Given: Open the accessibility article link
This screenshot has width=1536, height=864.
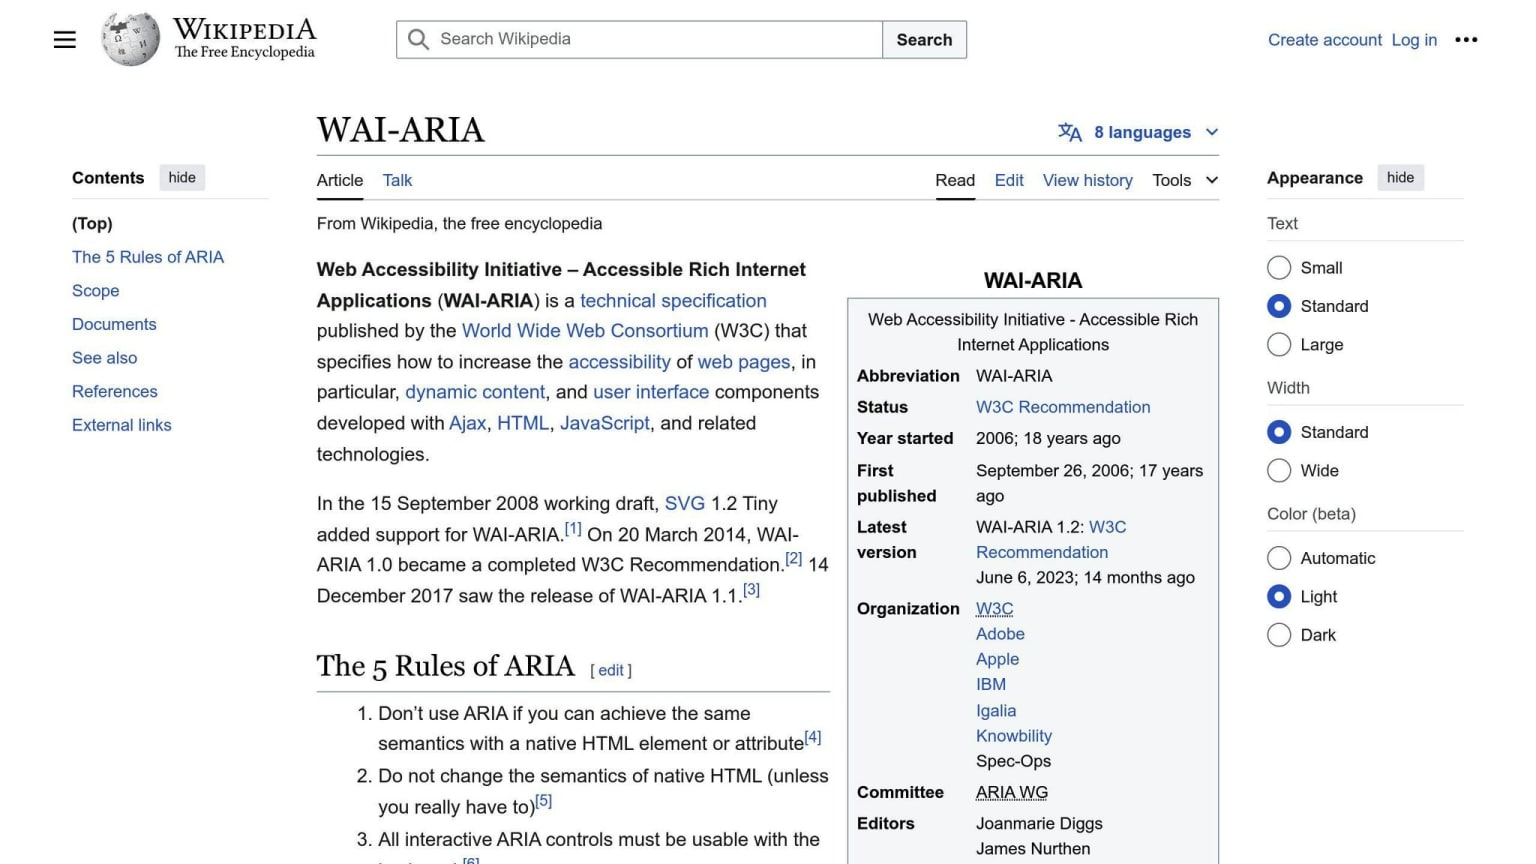Looking at the screenshot, I should [x=619, y=362].
